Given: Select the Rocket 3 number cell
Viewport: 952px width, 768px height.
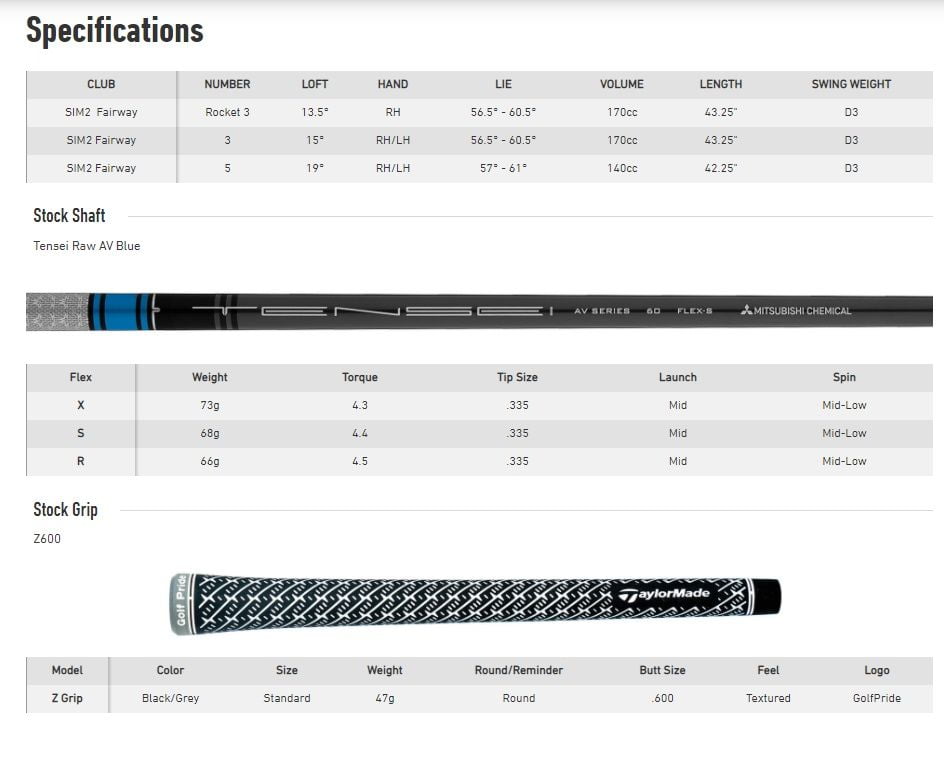Looking at the screenshot, I should [x=227, y=112].
